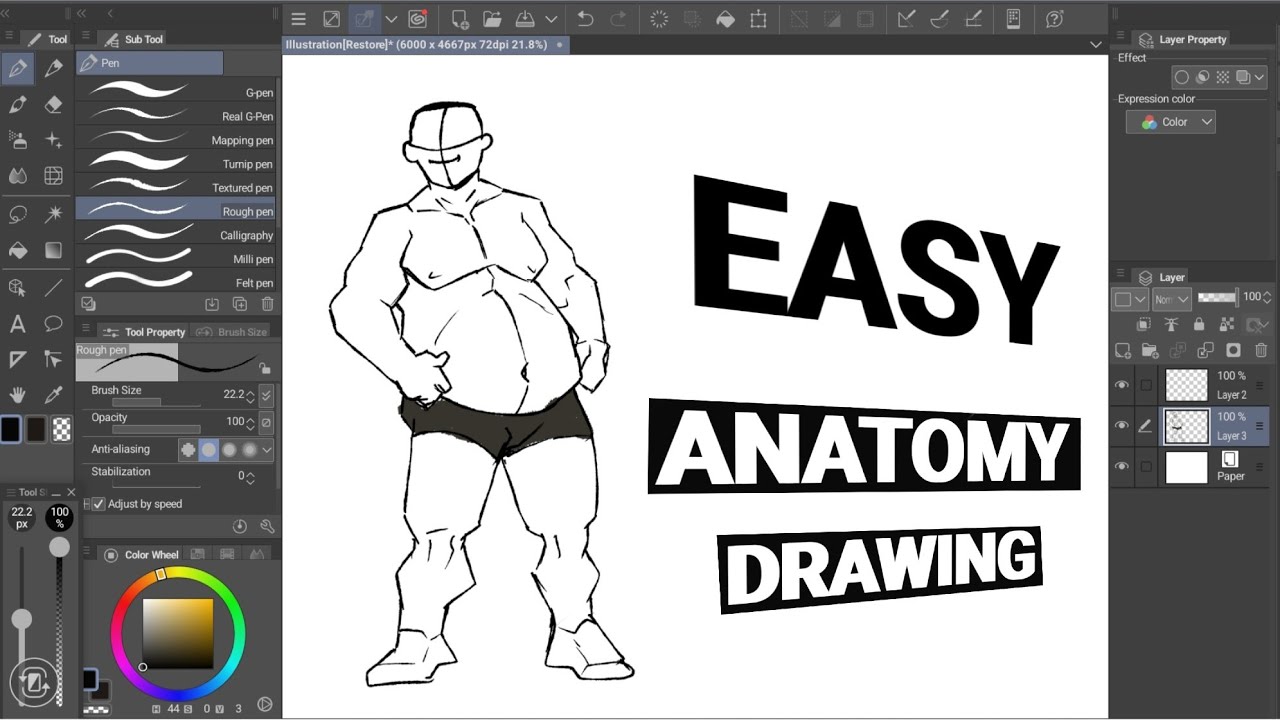This screenshot has height=720, width=1280.
Task: Select the Illustration[Restore] canvas tab
Action: point(425,45)
